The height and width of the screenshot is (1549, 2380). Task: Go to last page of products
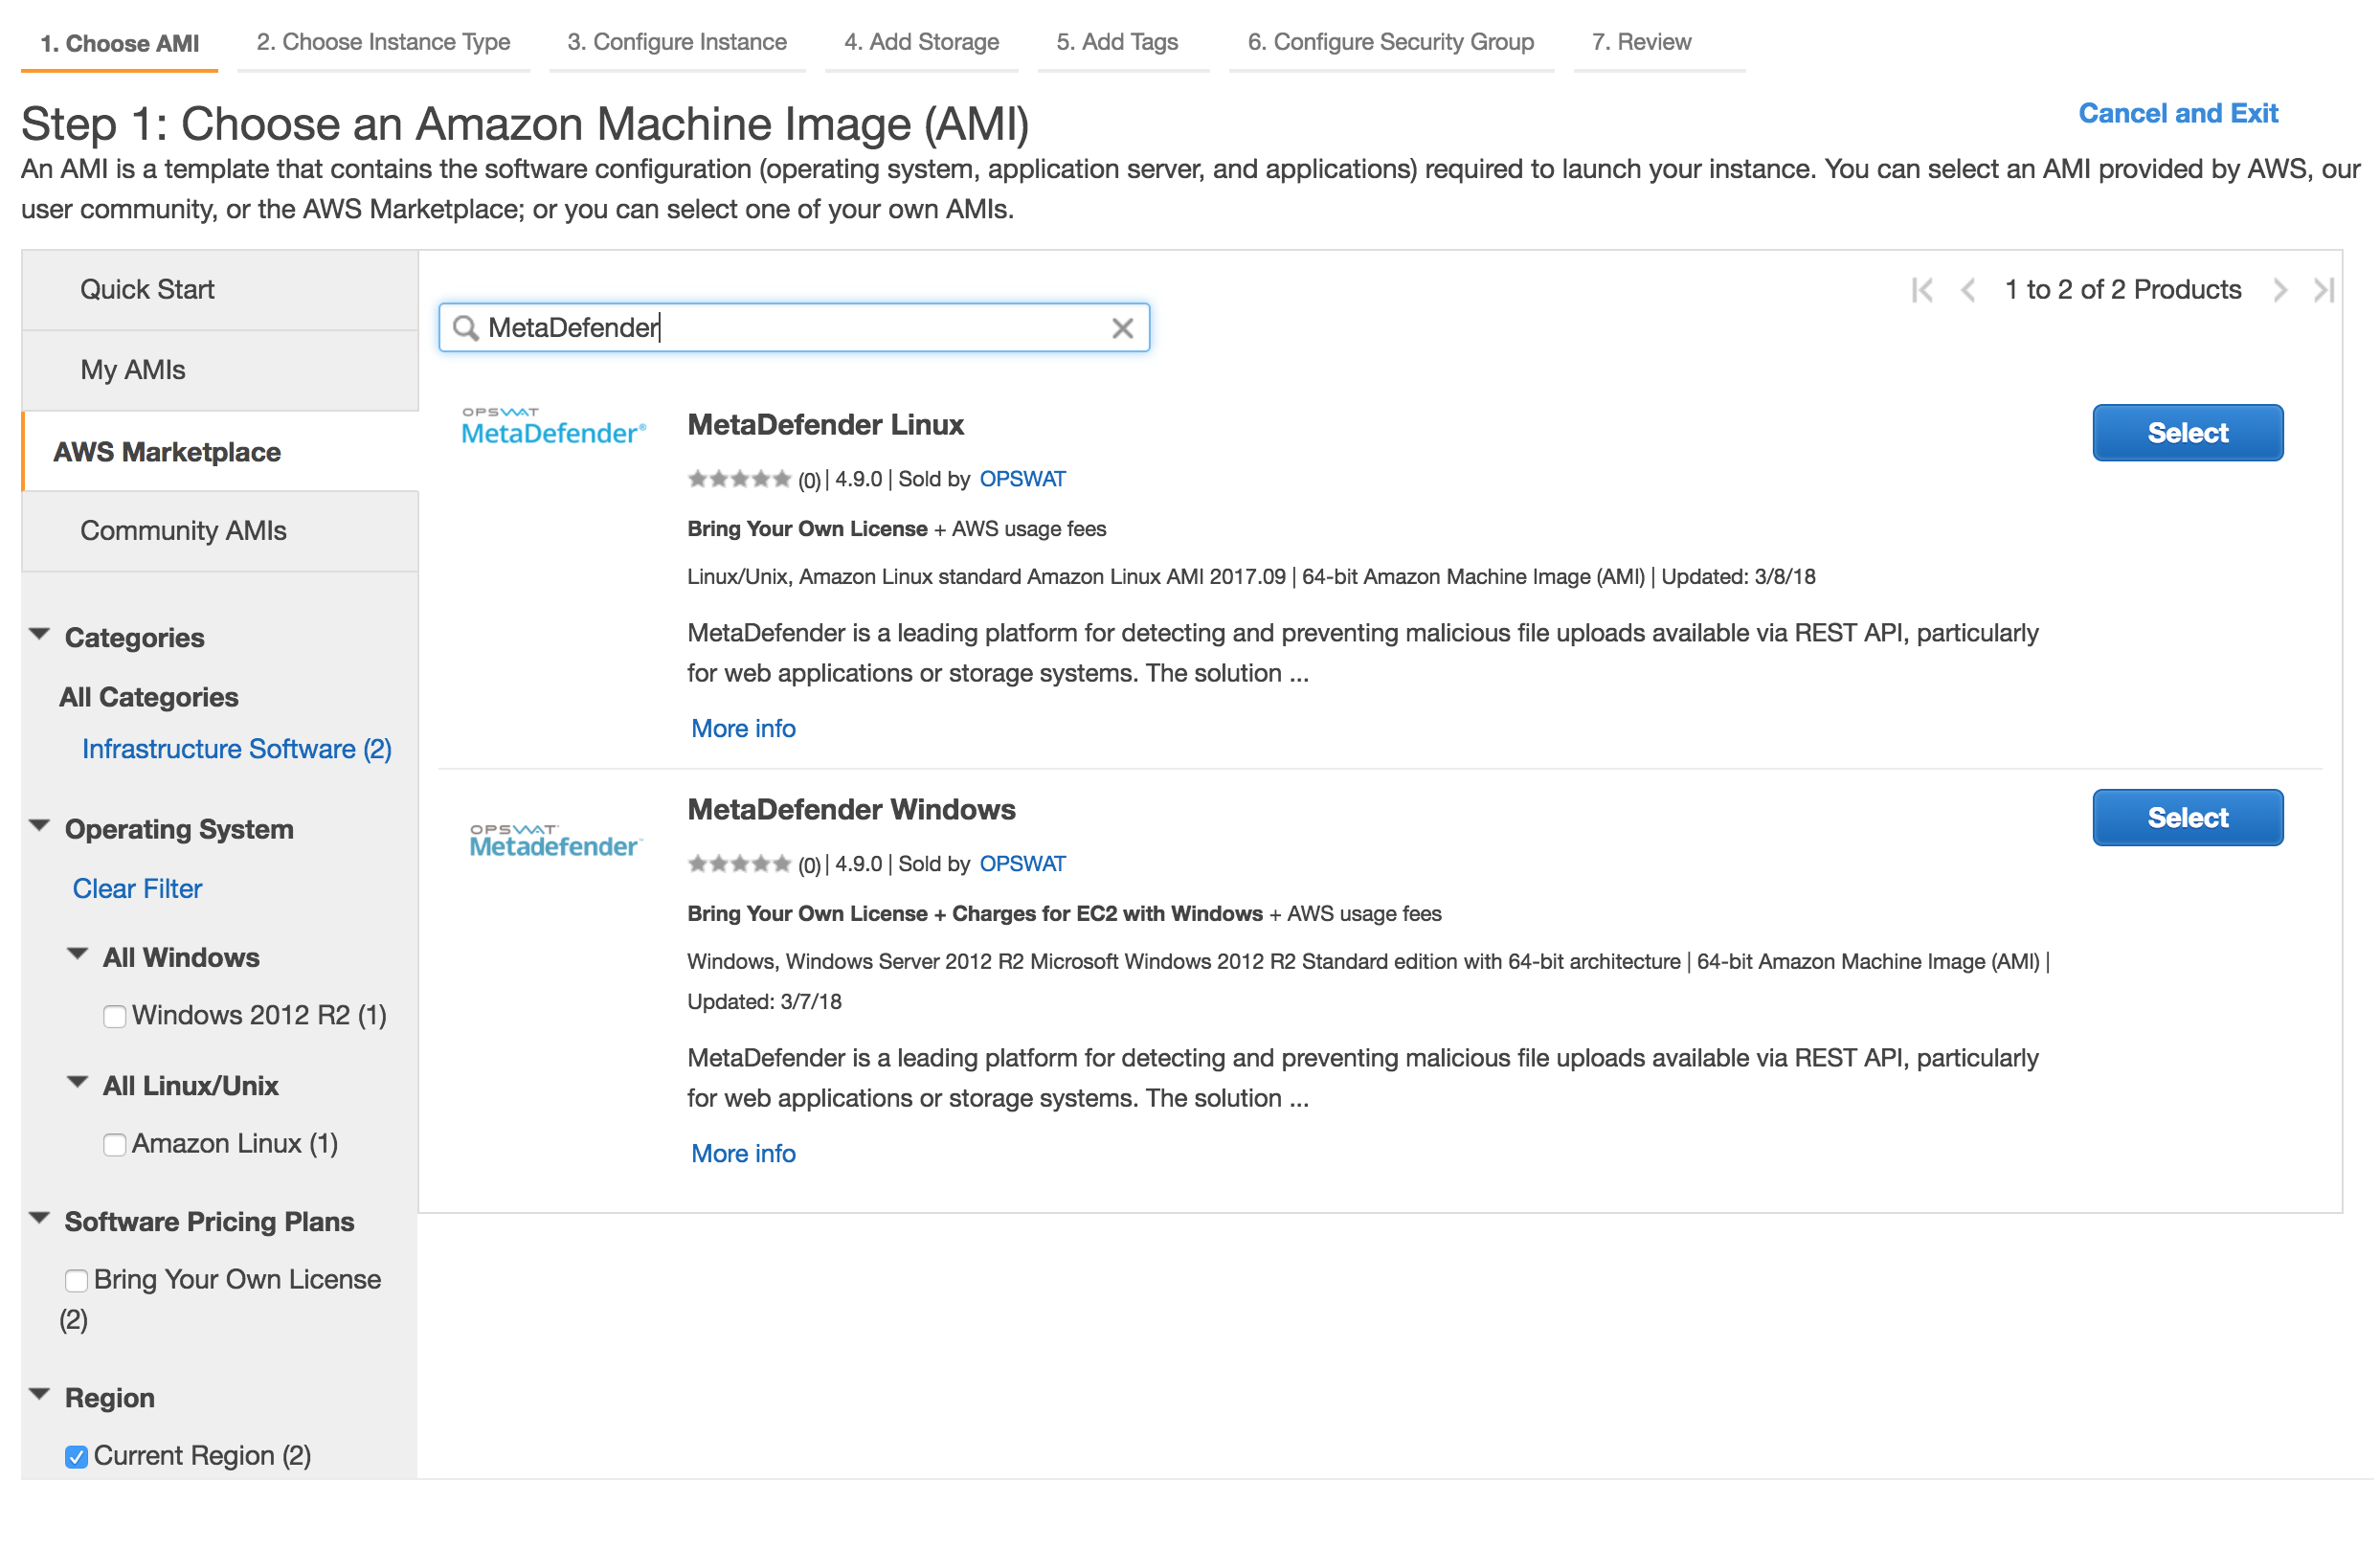click(x=2326, y=290)
